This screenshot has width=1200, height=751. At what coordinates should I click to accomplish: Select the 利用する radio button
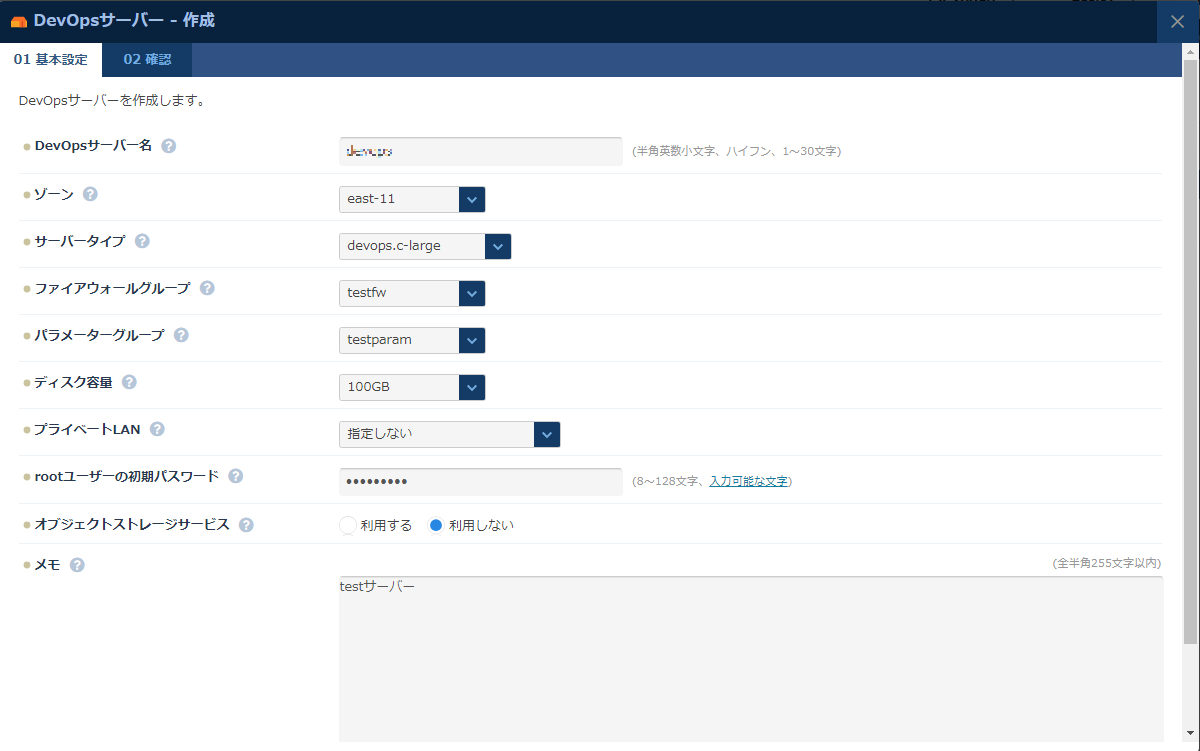point(348,525)
